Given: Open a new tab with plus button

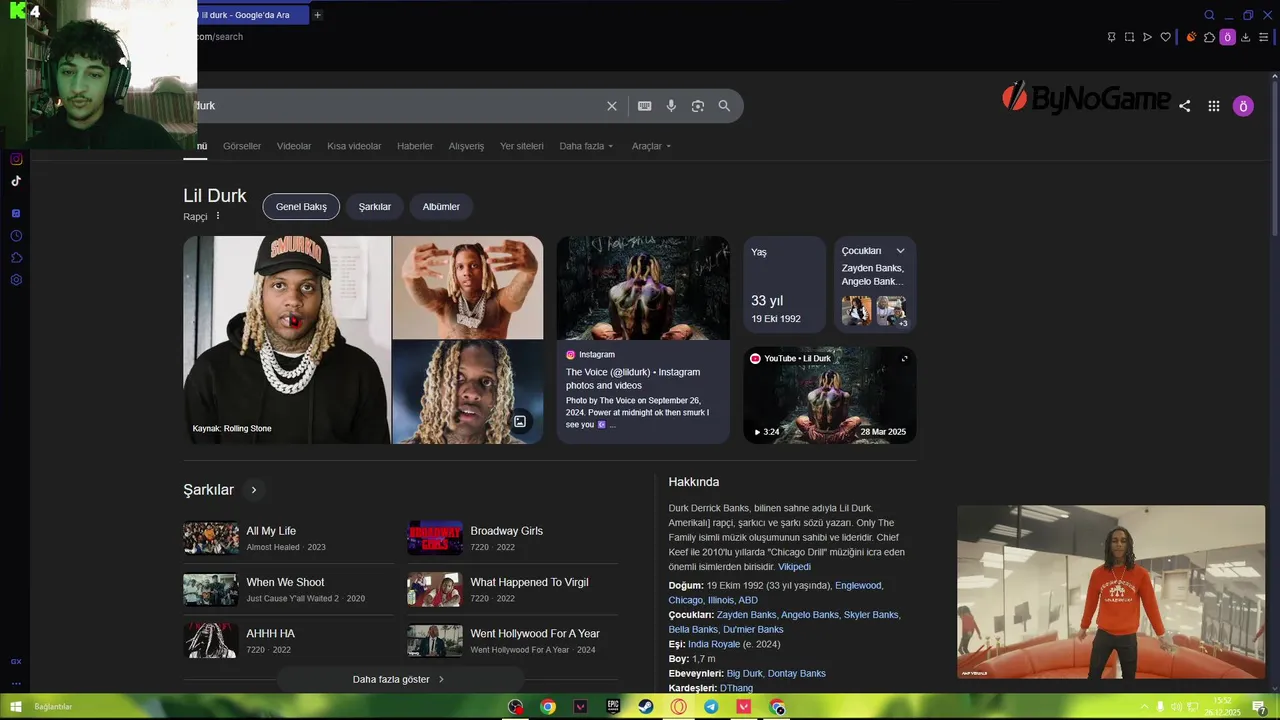Looking at the screenshot, I should 317,15.
